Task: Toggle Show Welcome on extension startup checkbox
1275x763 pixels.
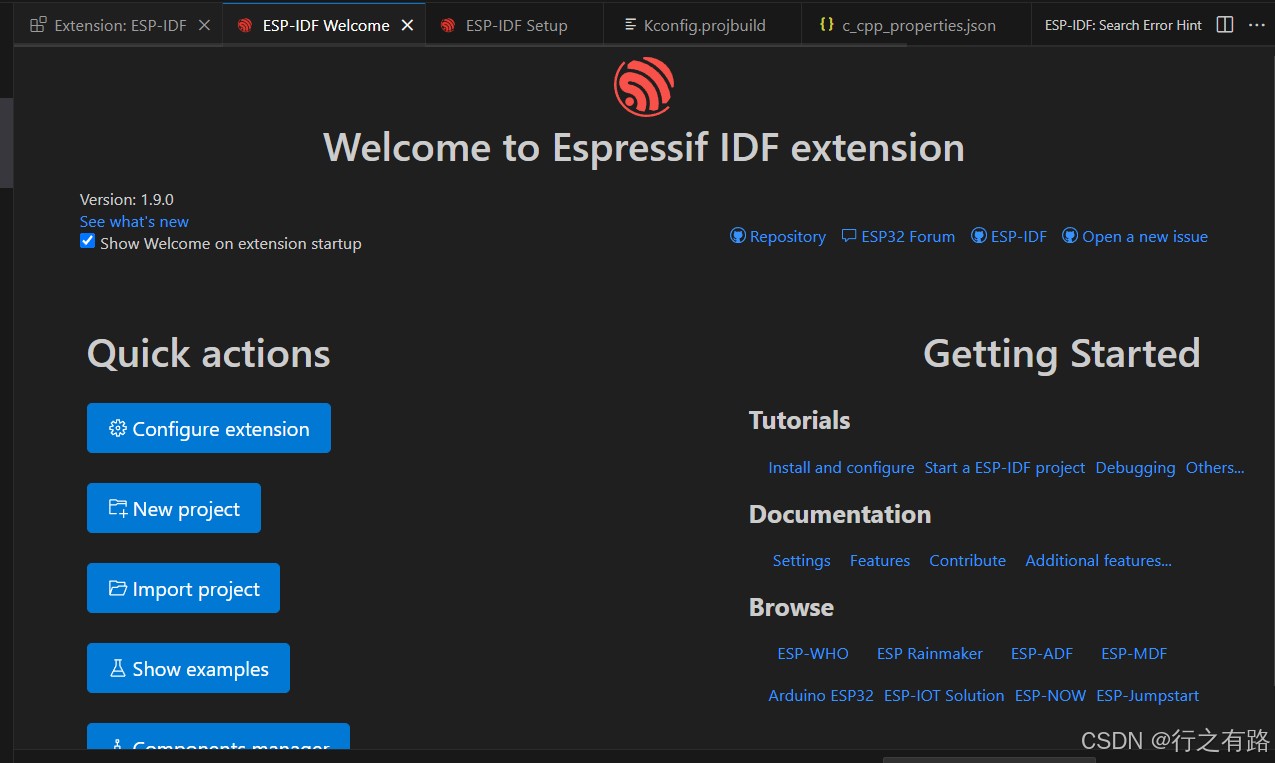Action: (88, 241)
